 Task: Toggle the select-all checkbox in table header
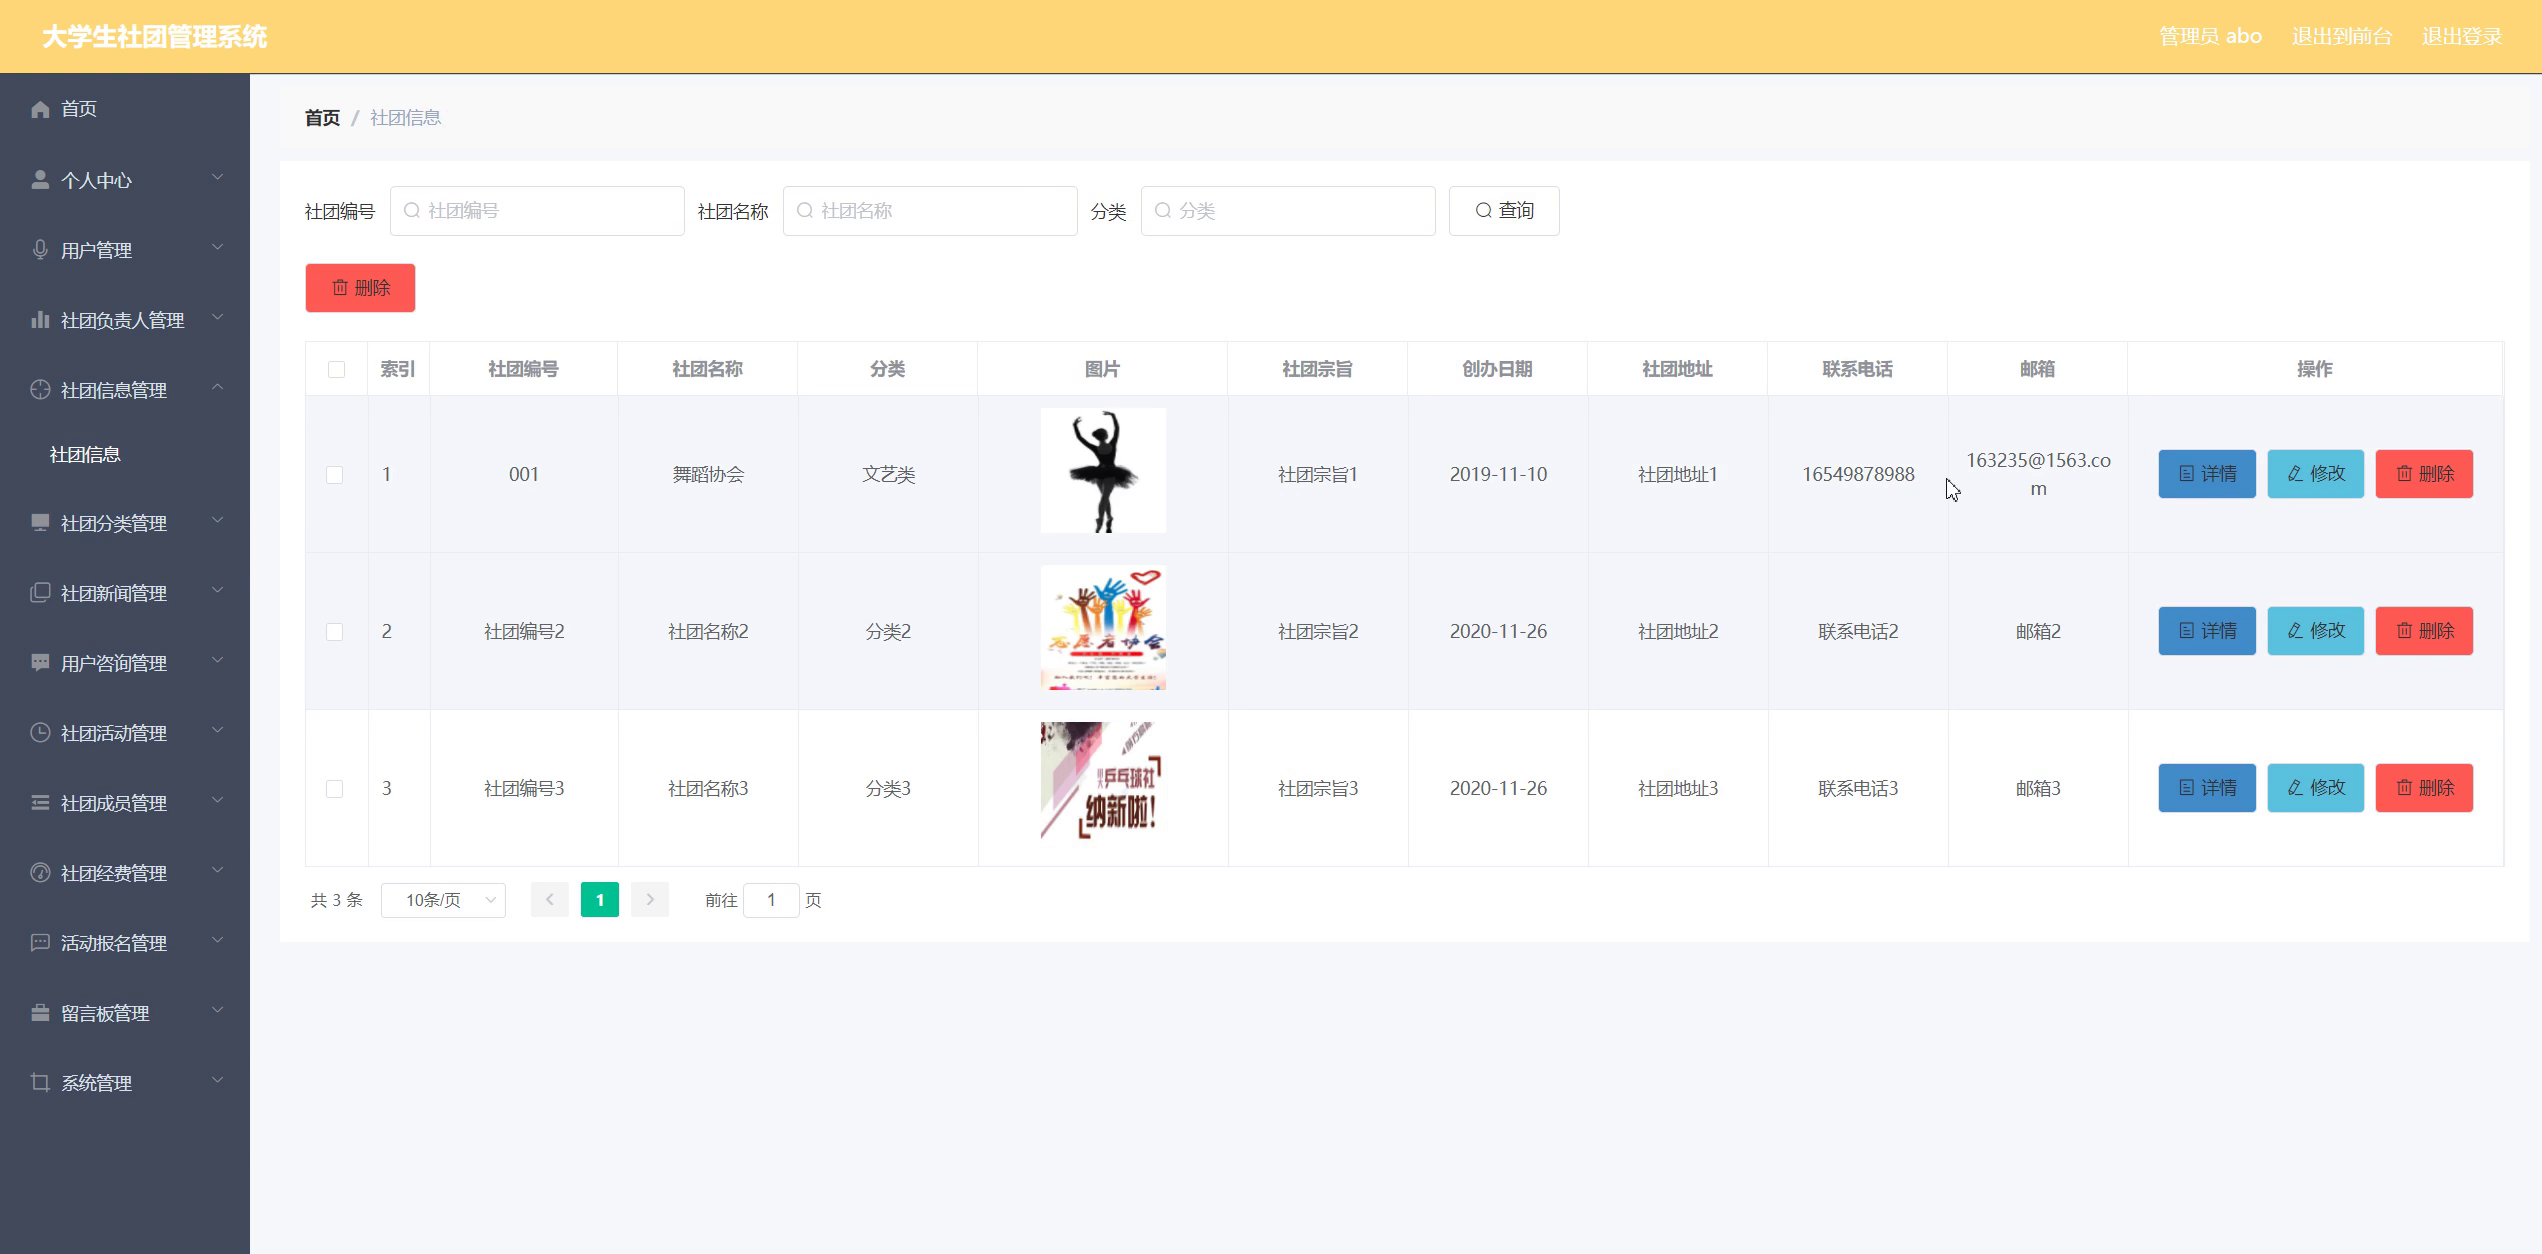click(336, 370)
